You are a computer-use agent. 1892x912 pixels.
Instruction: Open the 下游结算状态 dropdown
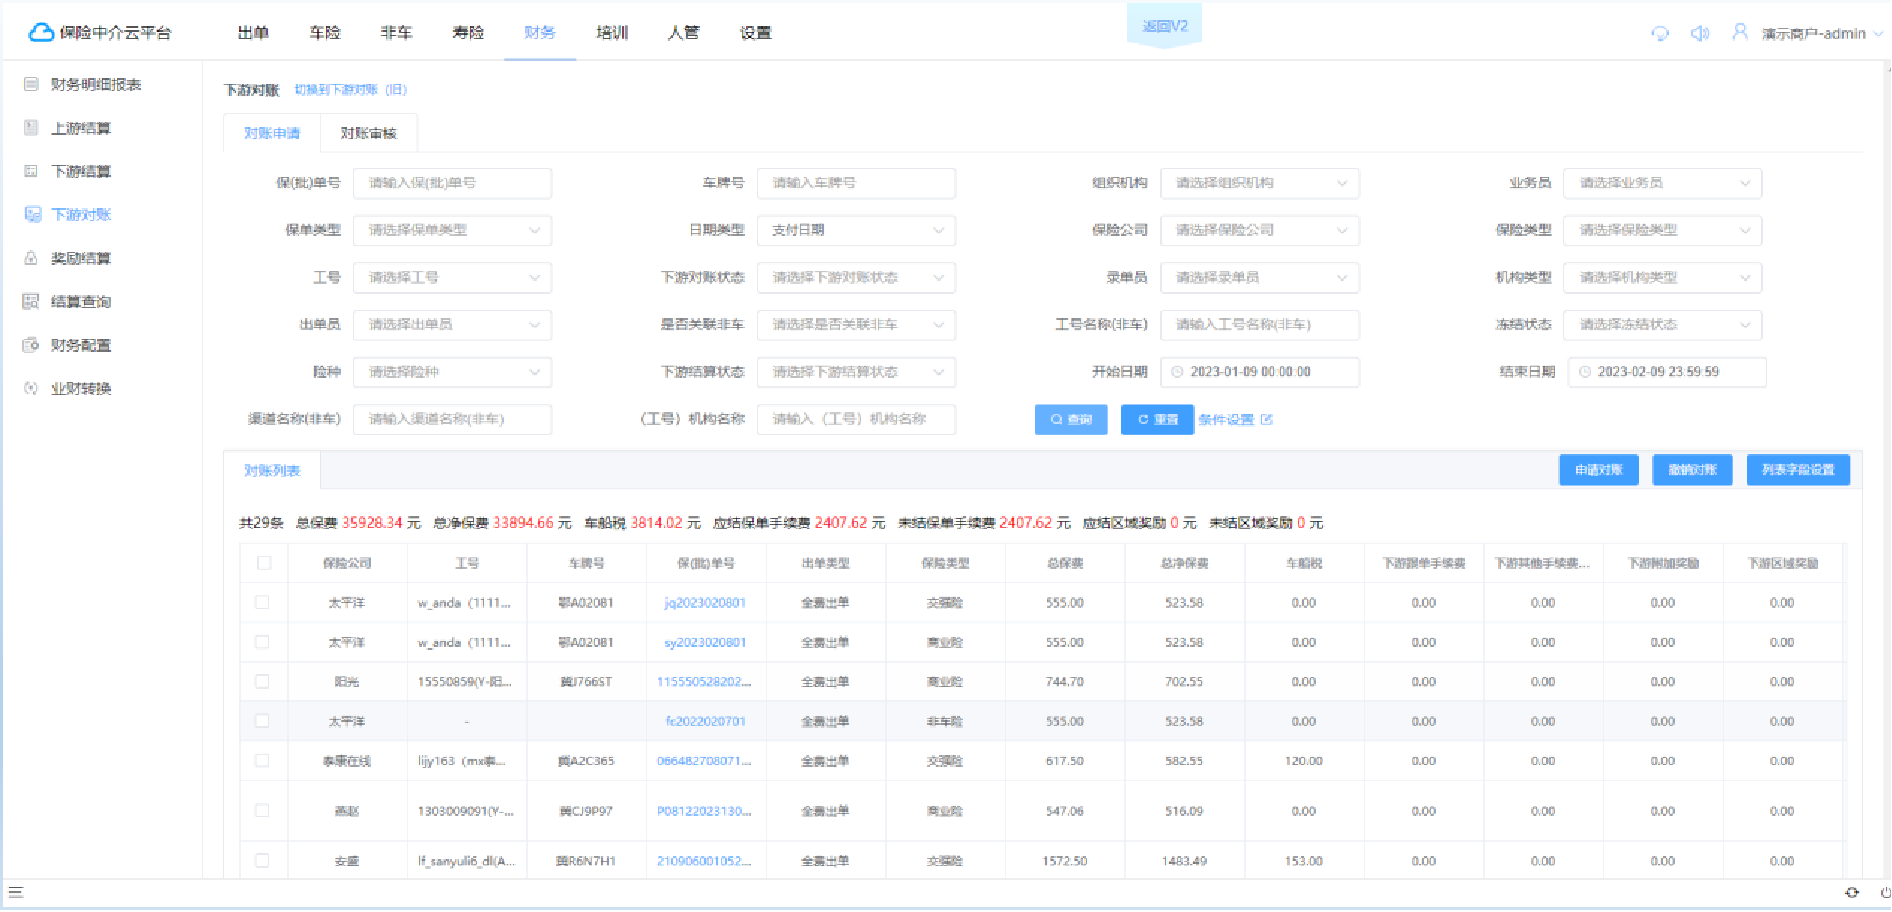pyautogui.click(x=856, y=372)
